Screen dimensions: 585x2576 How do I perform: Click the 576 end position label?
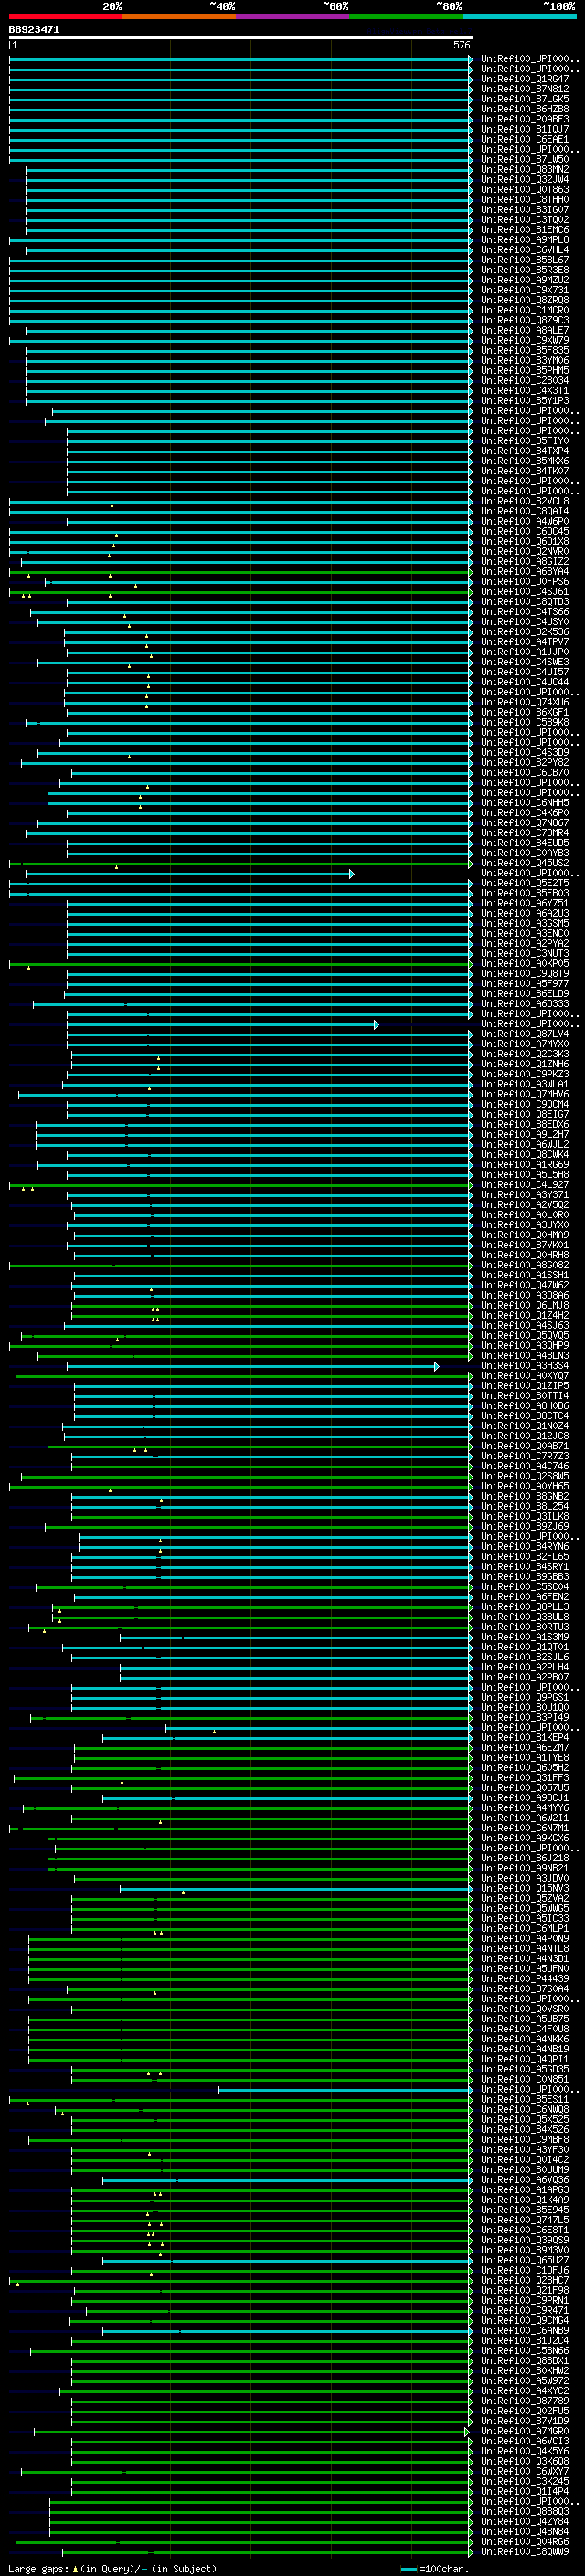(x=461, y=45)
